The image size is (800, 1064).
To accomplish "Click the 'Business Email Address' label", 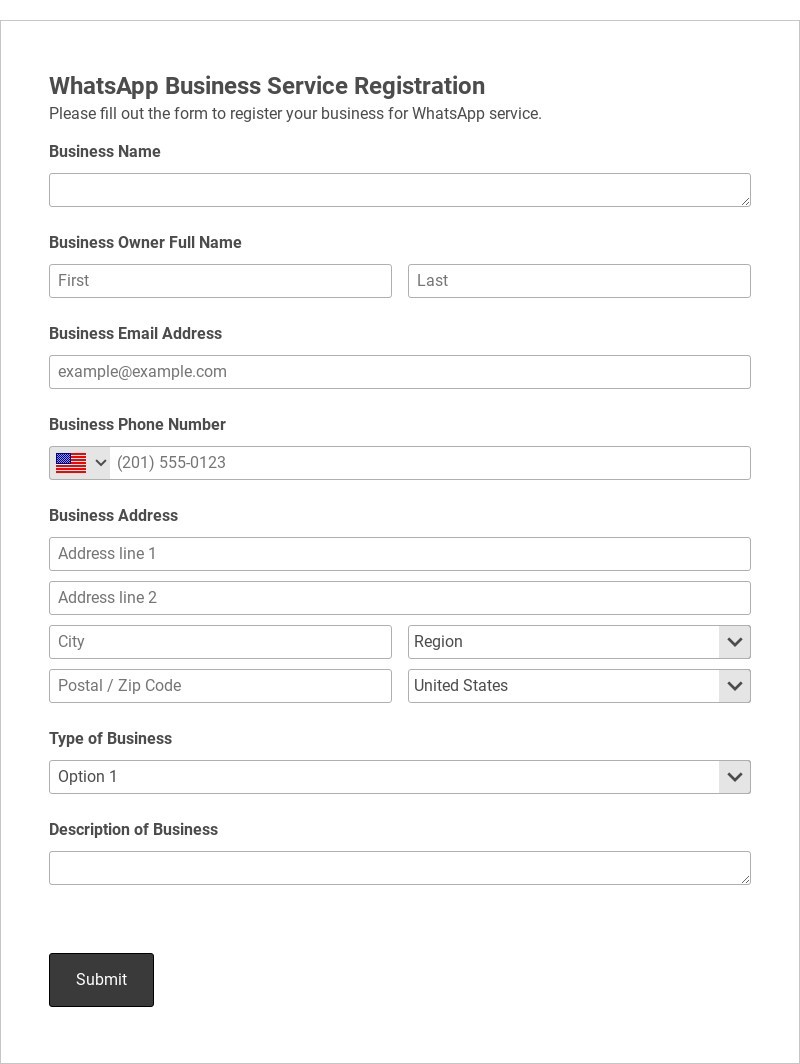I will tap(136, 333).
